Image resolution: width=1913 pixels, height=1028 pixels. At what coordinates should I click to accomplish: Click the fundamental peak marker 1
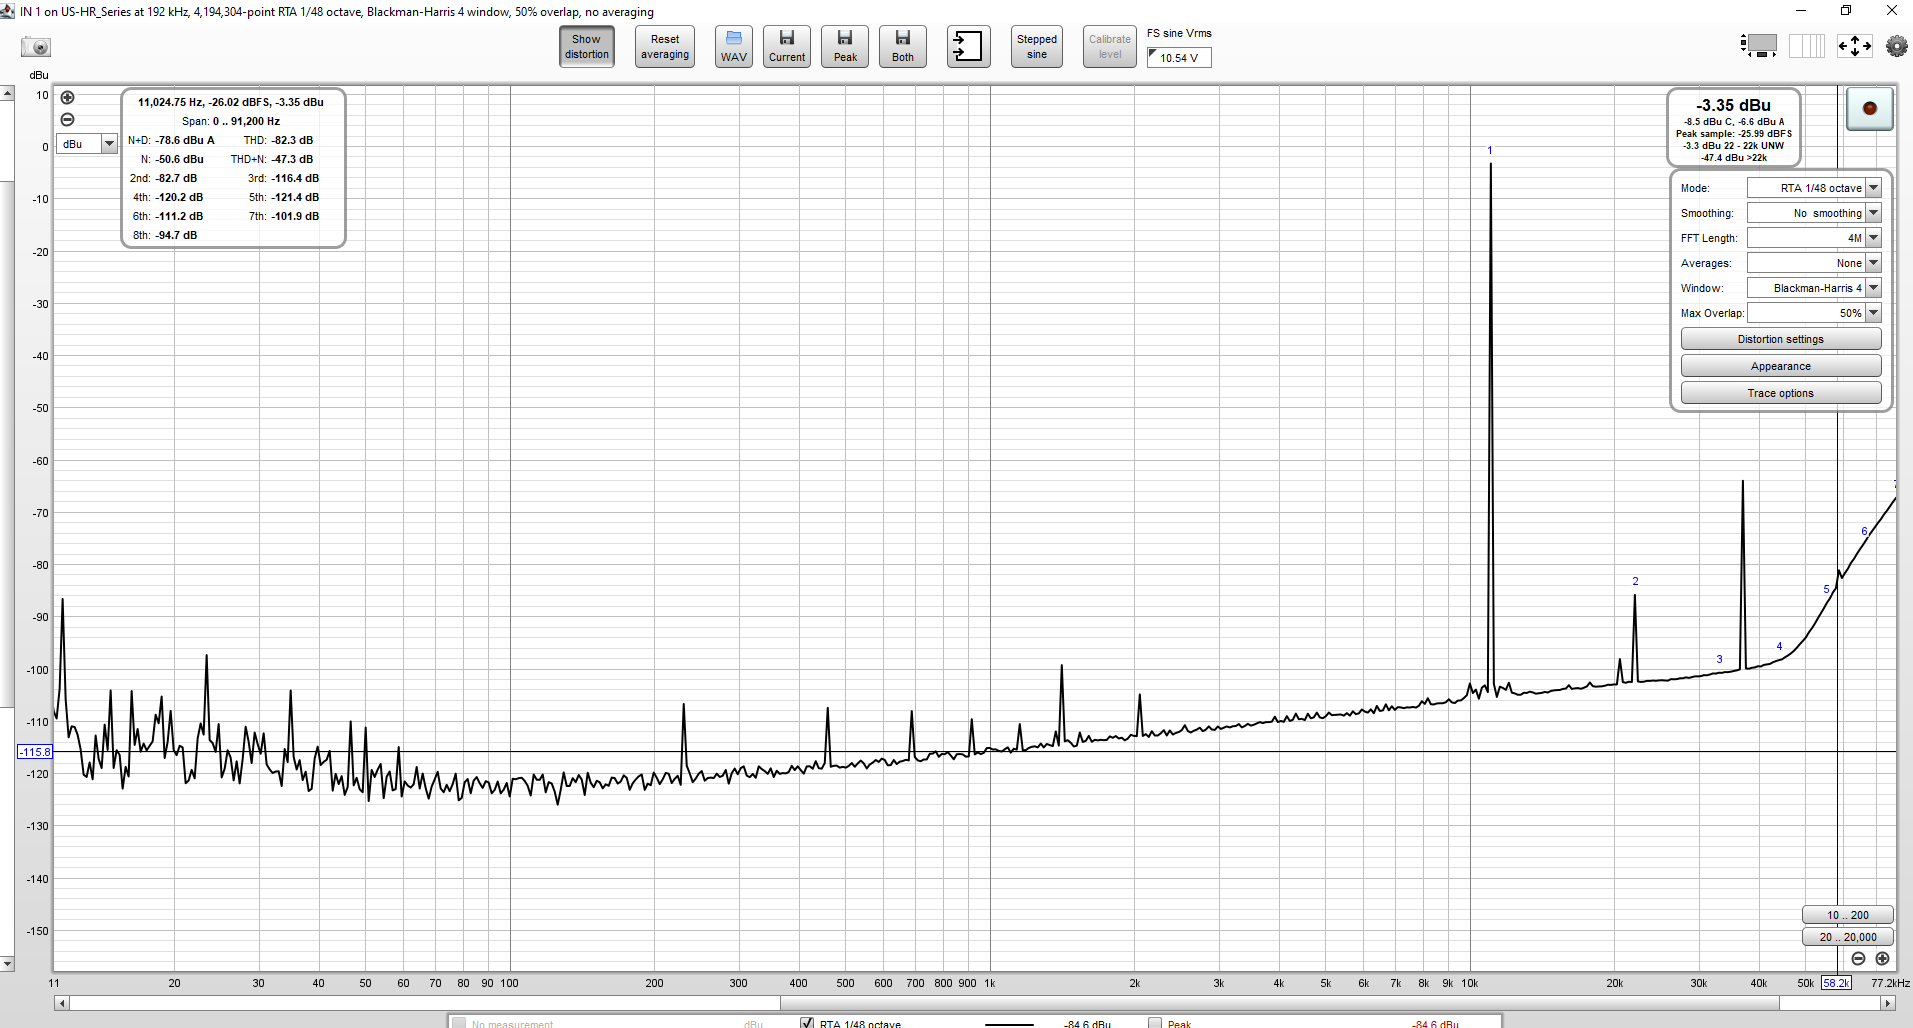(1489, 151)
